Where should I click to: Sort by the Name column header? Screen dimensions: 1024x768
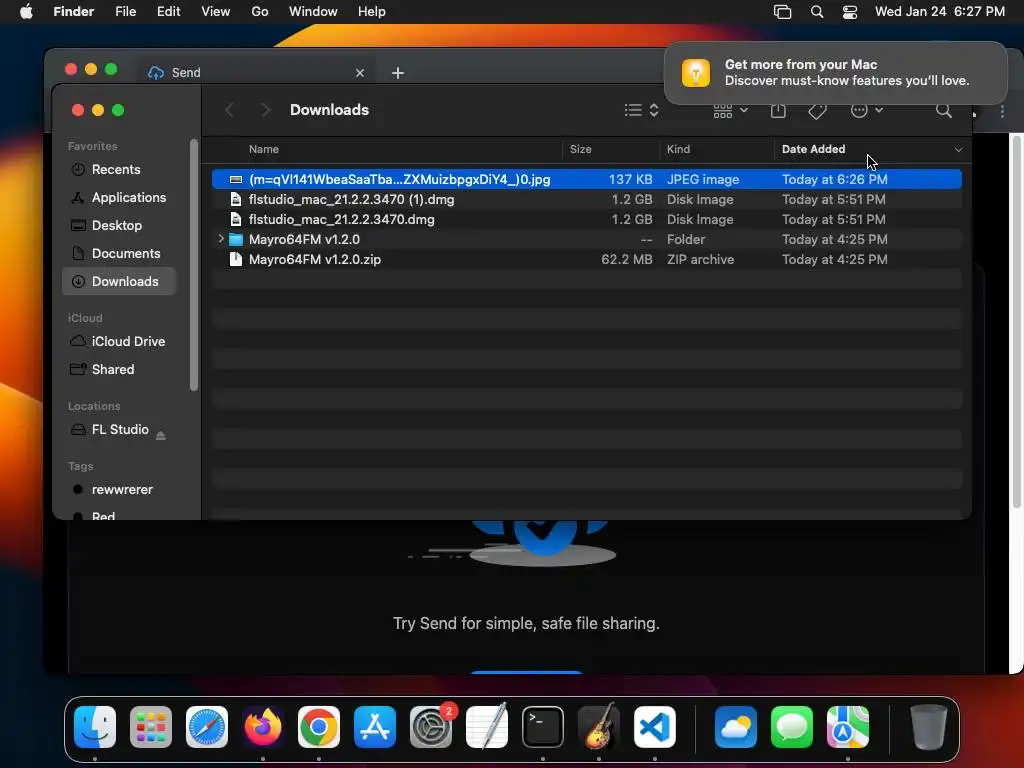(x=264, y=150)
